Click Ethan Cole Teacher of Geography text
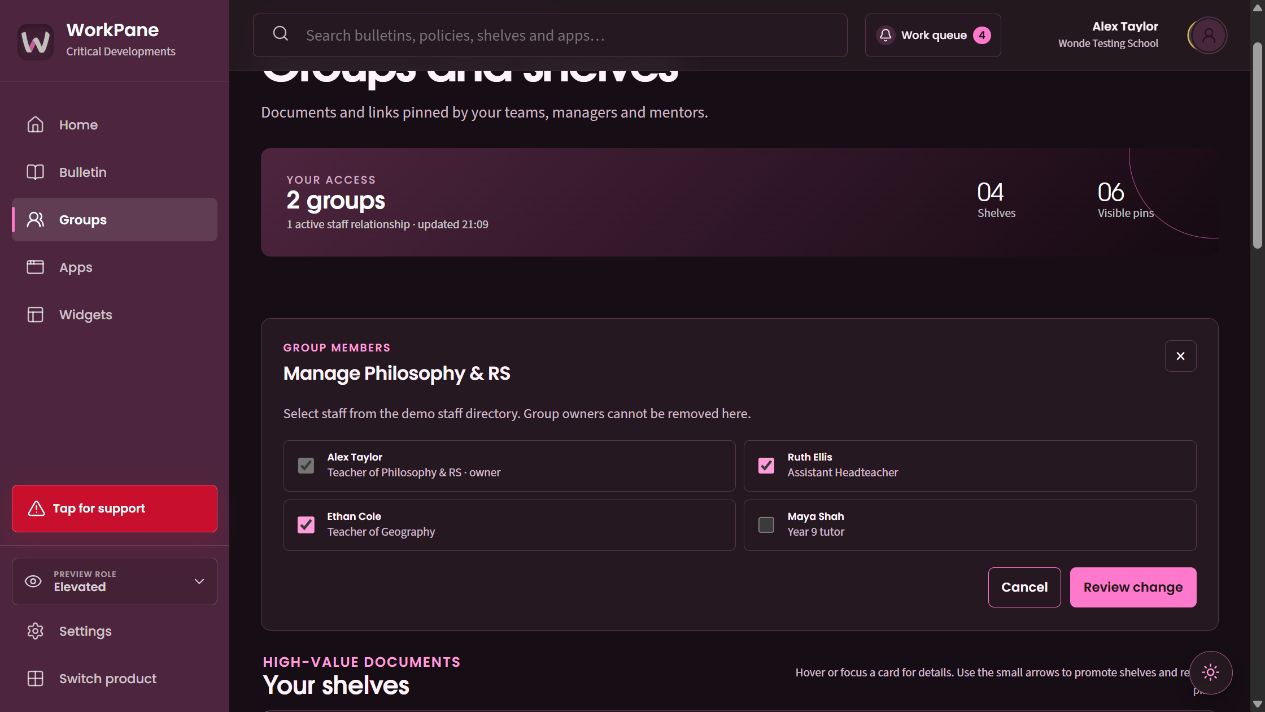Screen dimensions: 1265x712 pyautogui.click(x=381, y=524)
